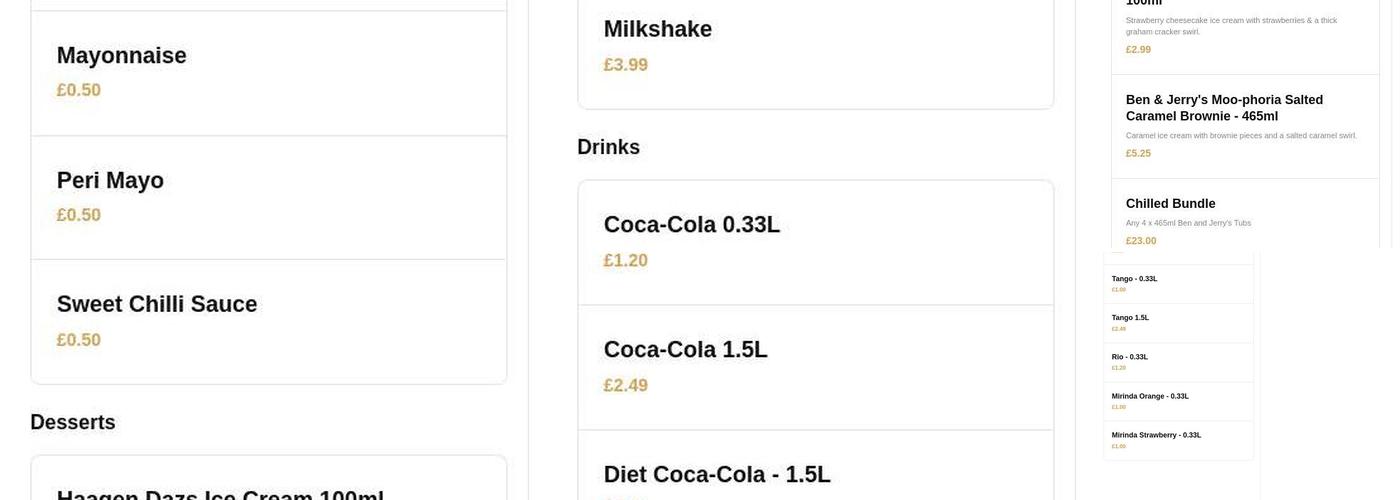Screen dimensions: 1400x500
Task: Select the Coca-Cola 1.5L bottle item
Action: click(815, 367)
